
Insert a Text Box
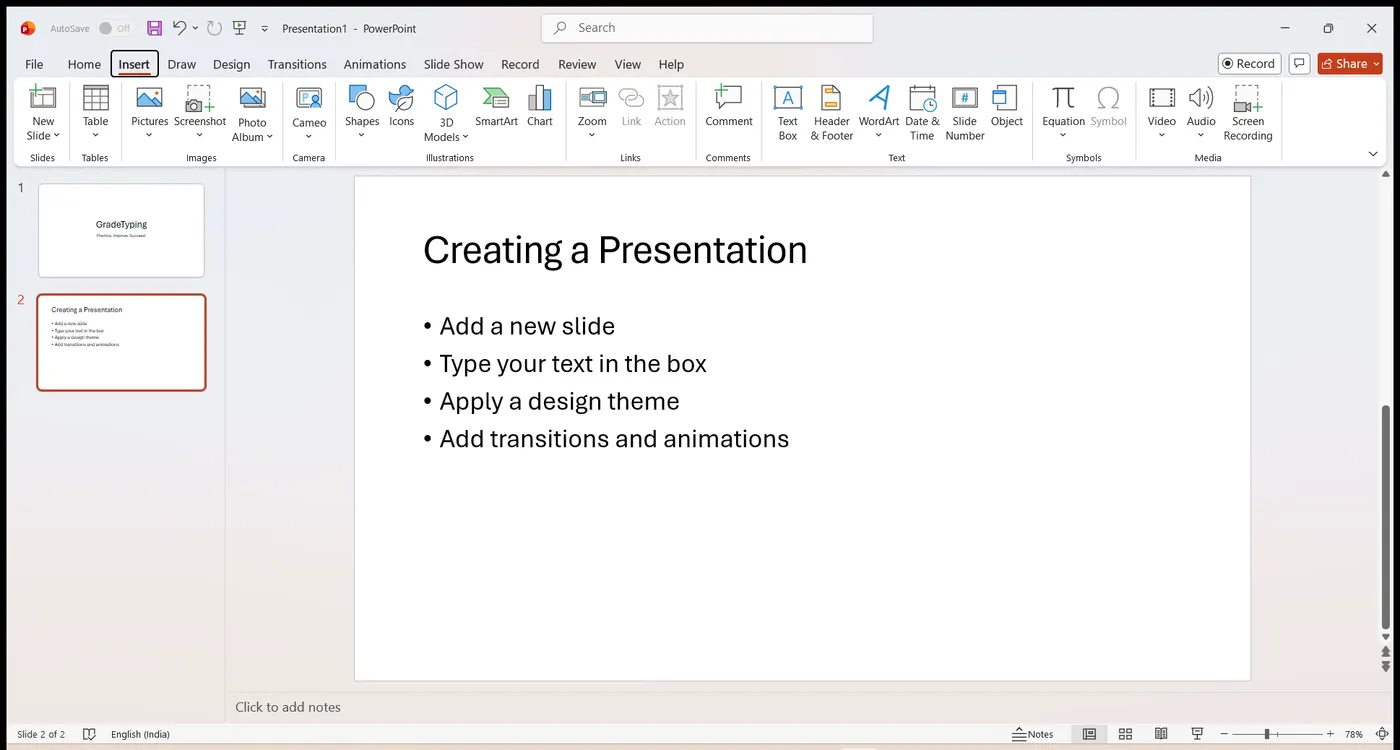[x=788, y=112]
